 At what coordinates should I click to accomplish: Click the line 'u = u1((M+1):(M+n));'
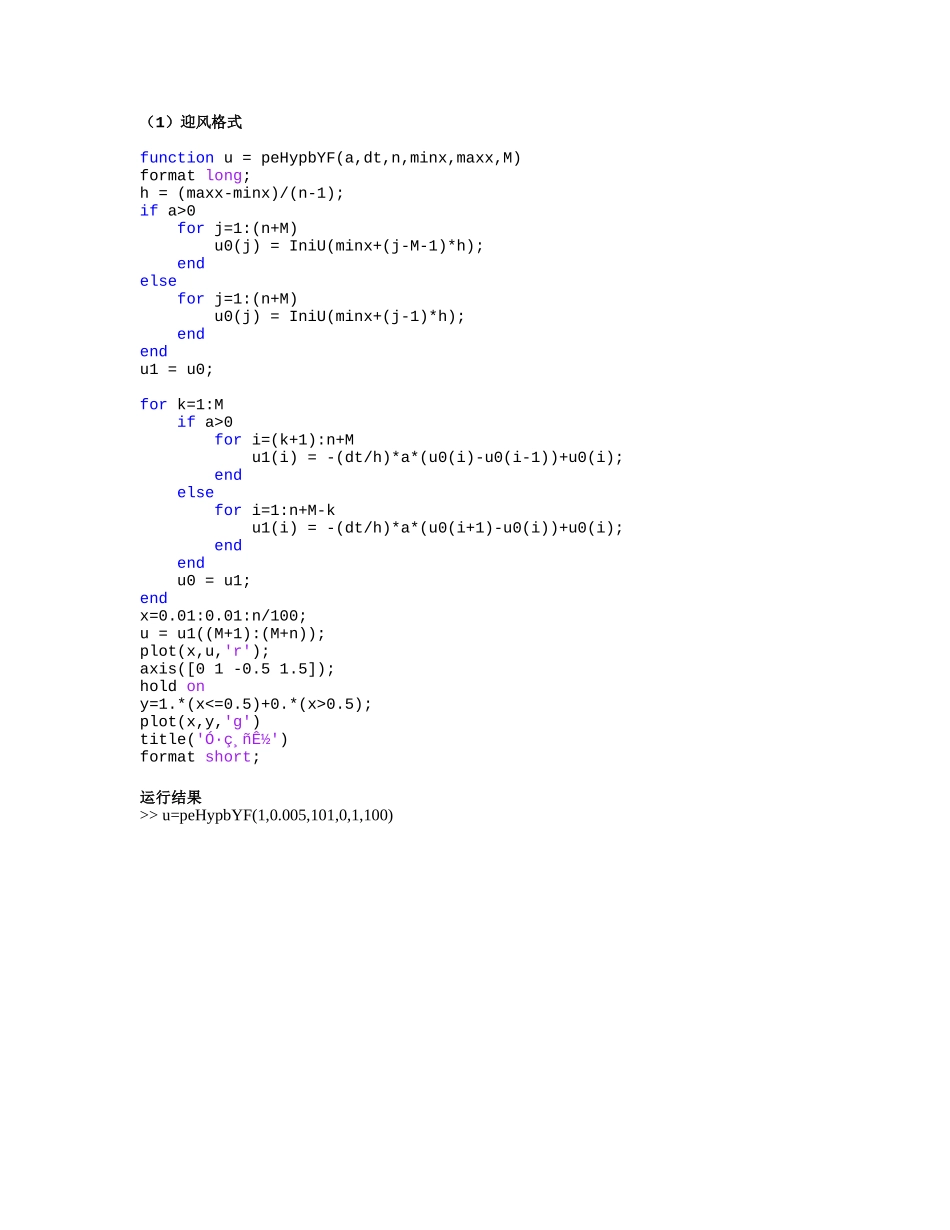(x=233, y=634)
